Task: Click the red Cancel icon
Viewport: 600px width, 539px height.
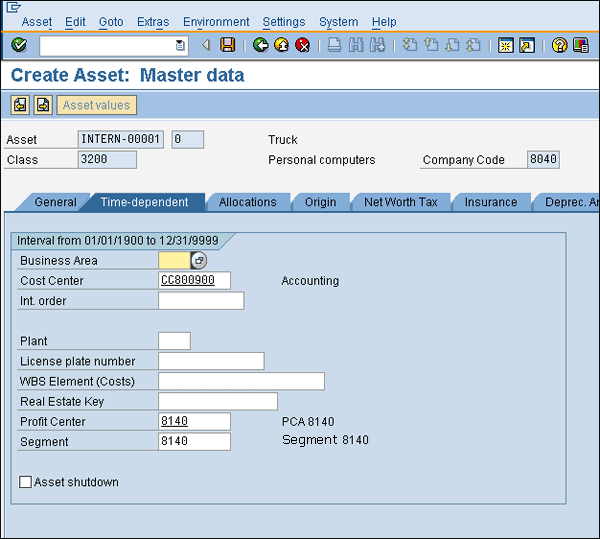Action: [302, 45]
